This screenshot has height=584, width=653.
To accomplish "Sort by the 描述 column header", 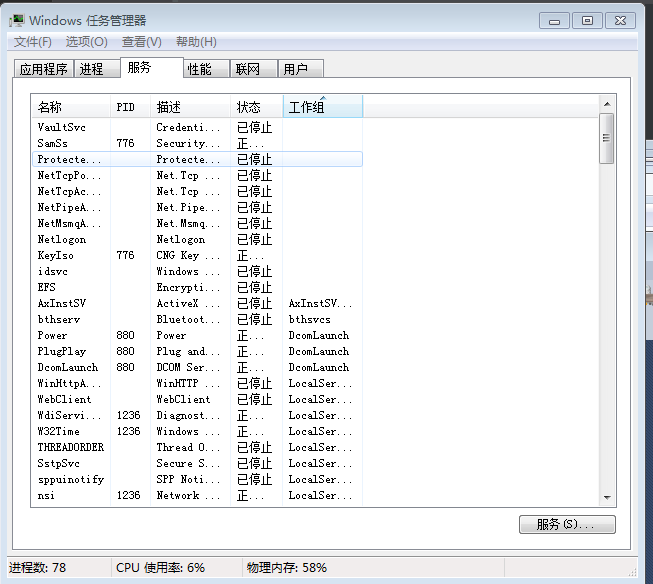I will point(190,107).
